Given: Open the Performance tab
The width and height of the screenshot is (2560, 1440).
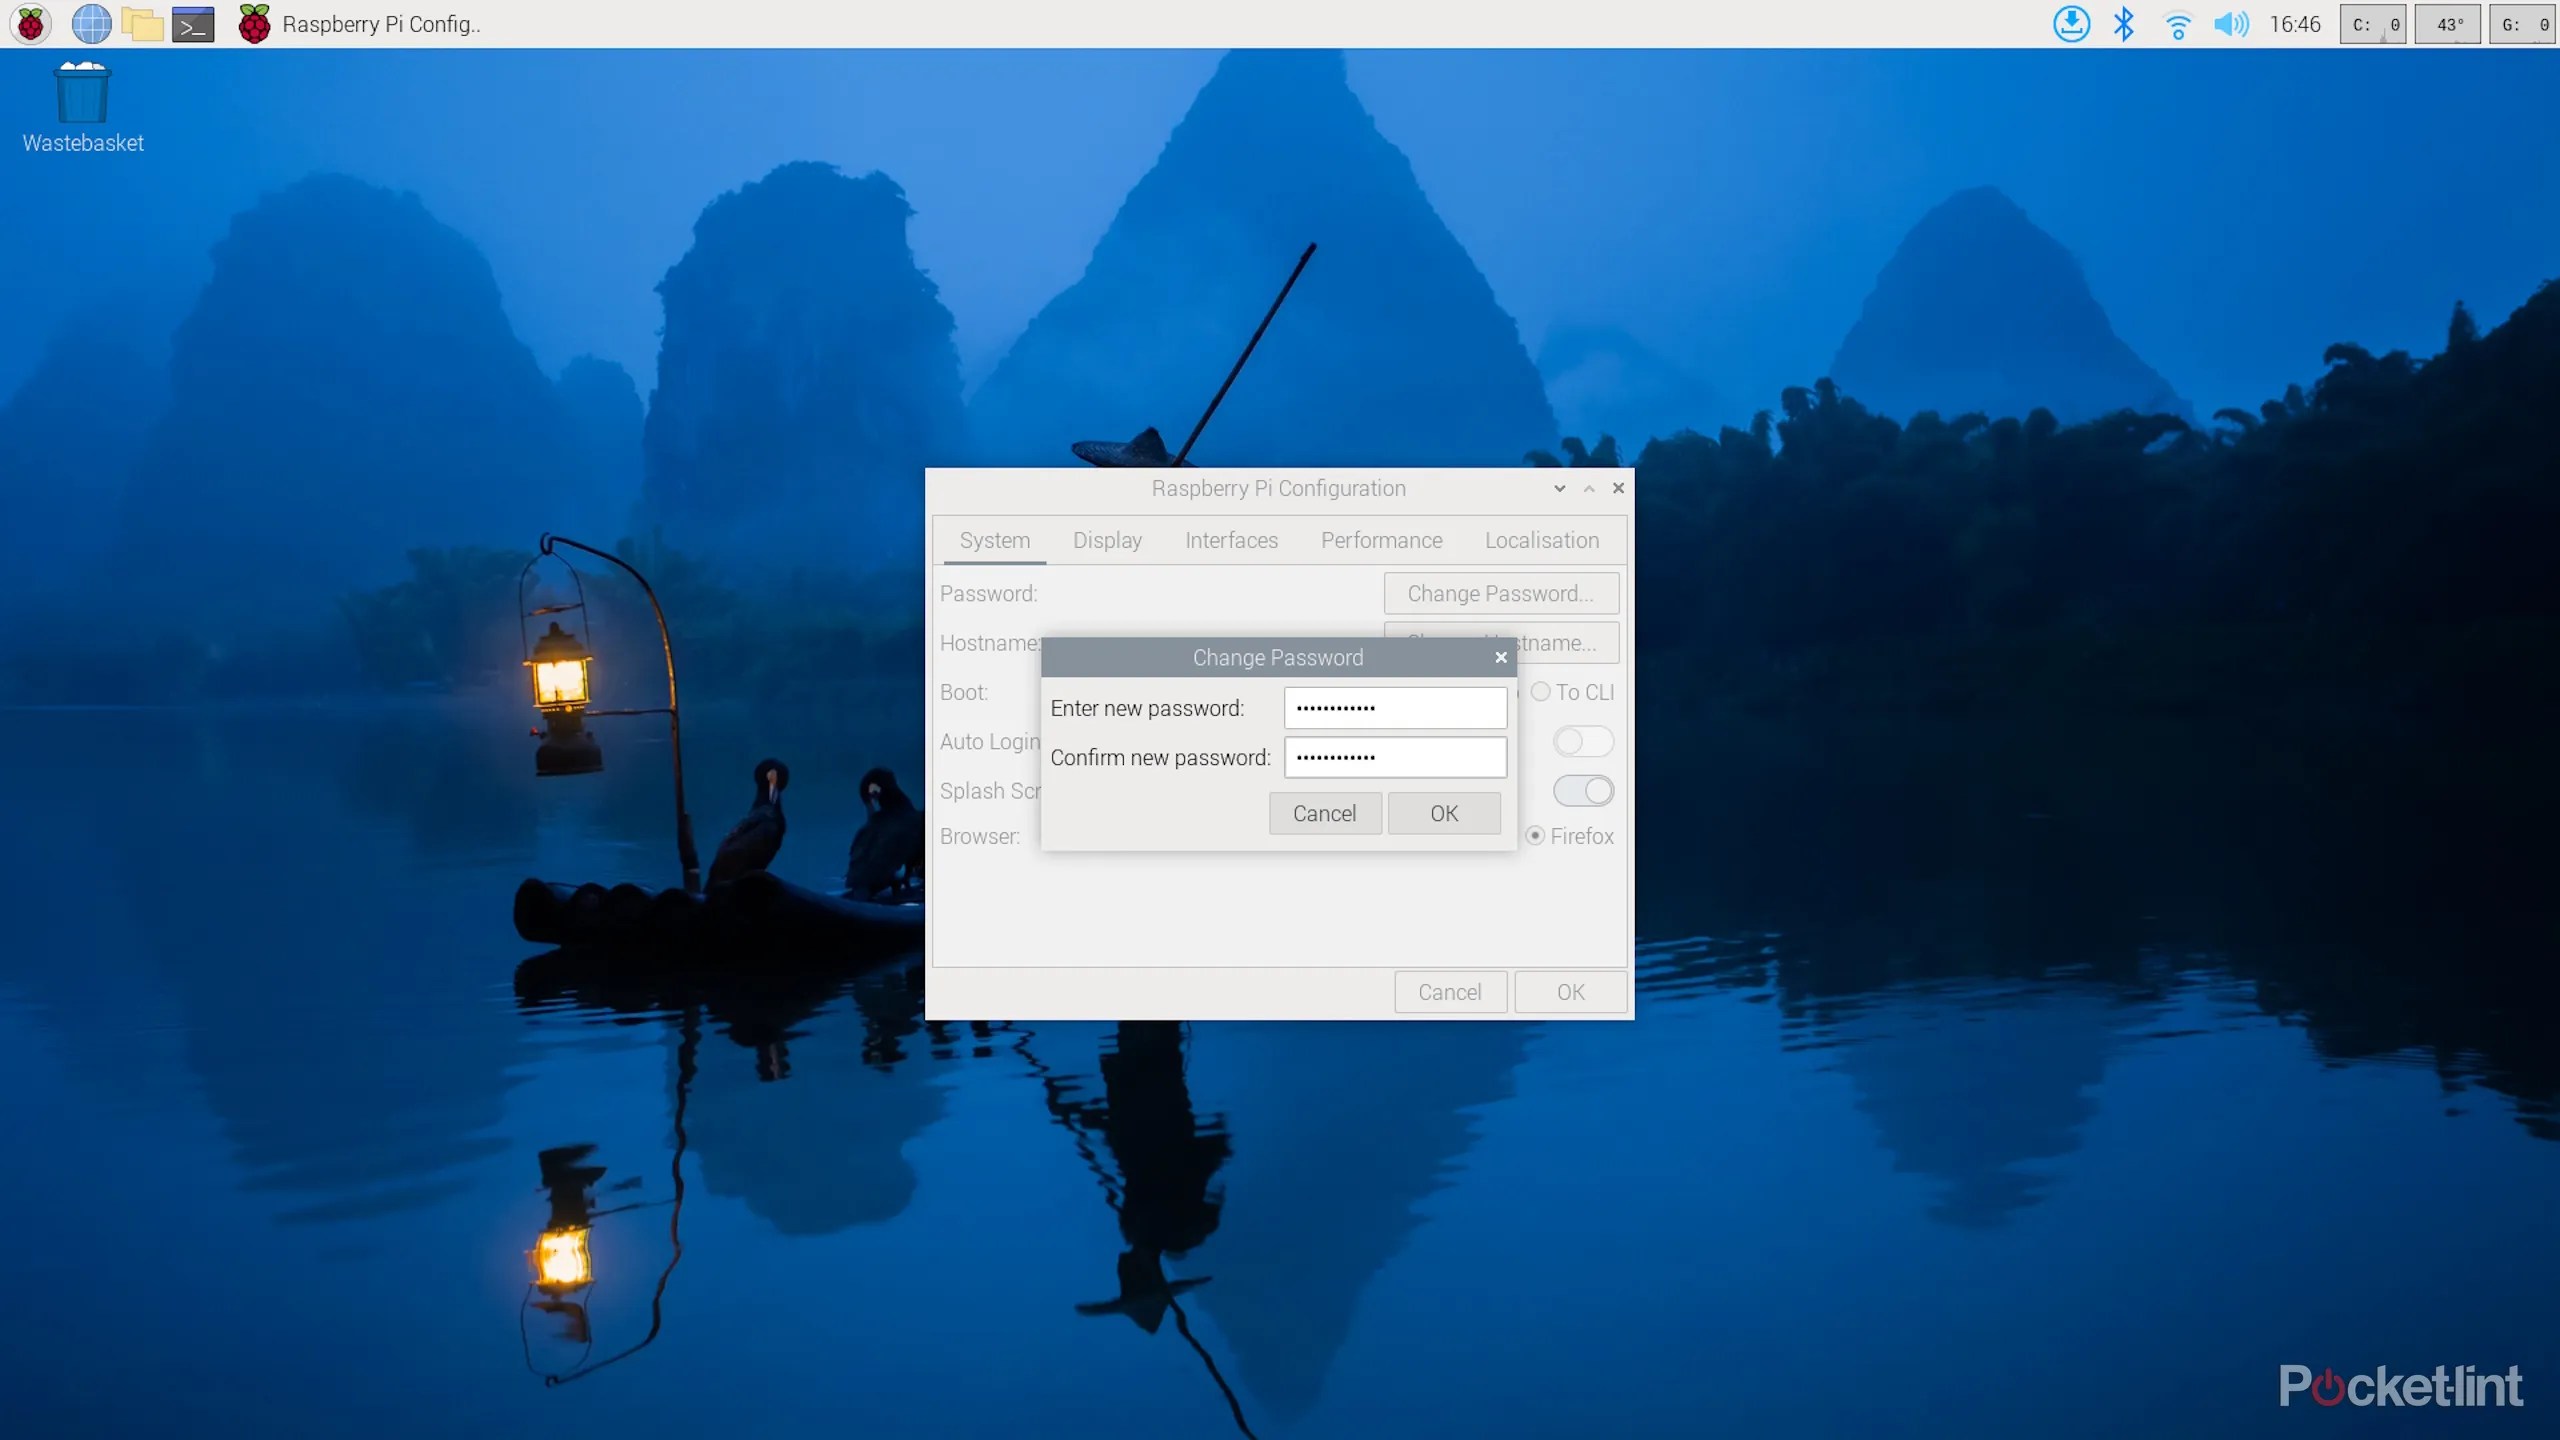Looking at the screenshot, I should tap(1381, 540).
